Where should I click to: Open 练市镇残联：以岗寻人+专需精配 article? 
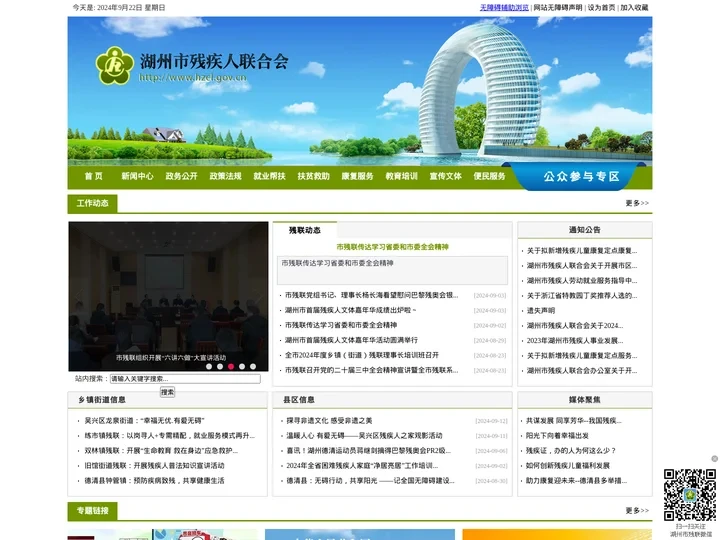click(x=169, y=436)
